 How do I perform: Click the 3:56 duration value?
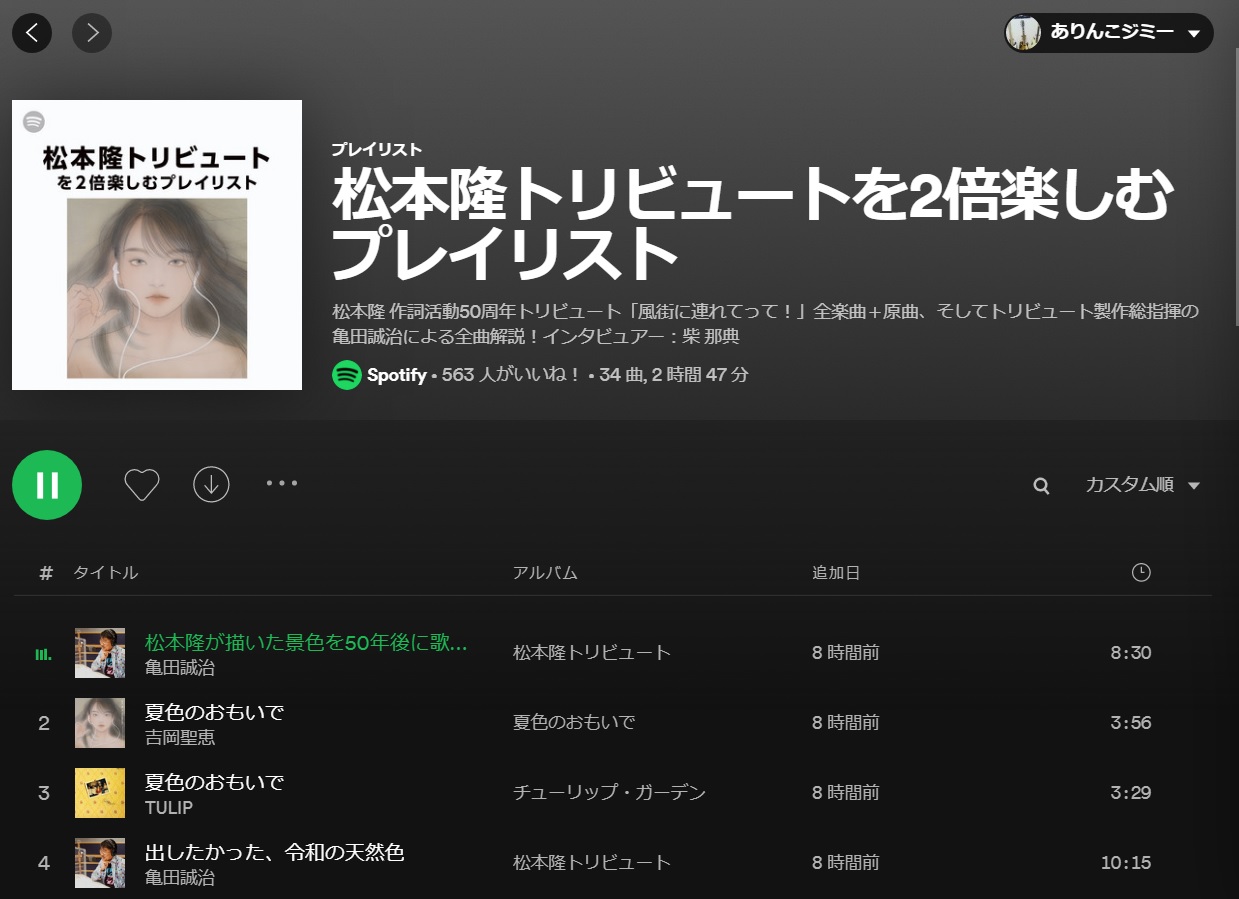[x=1131, y=723]
